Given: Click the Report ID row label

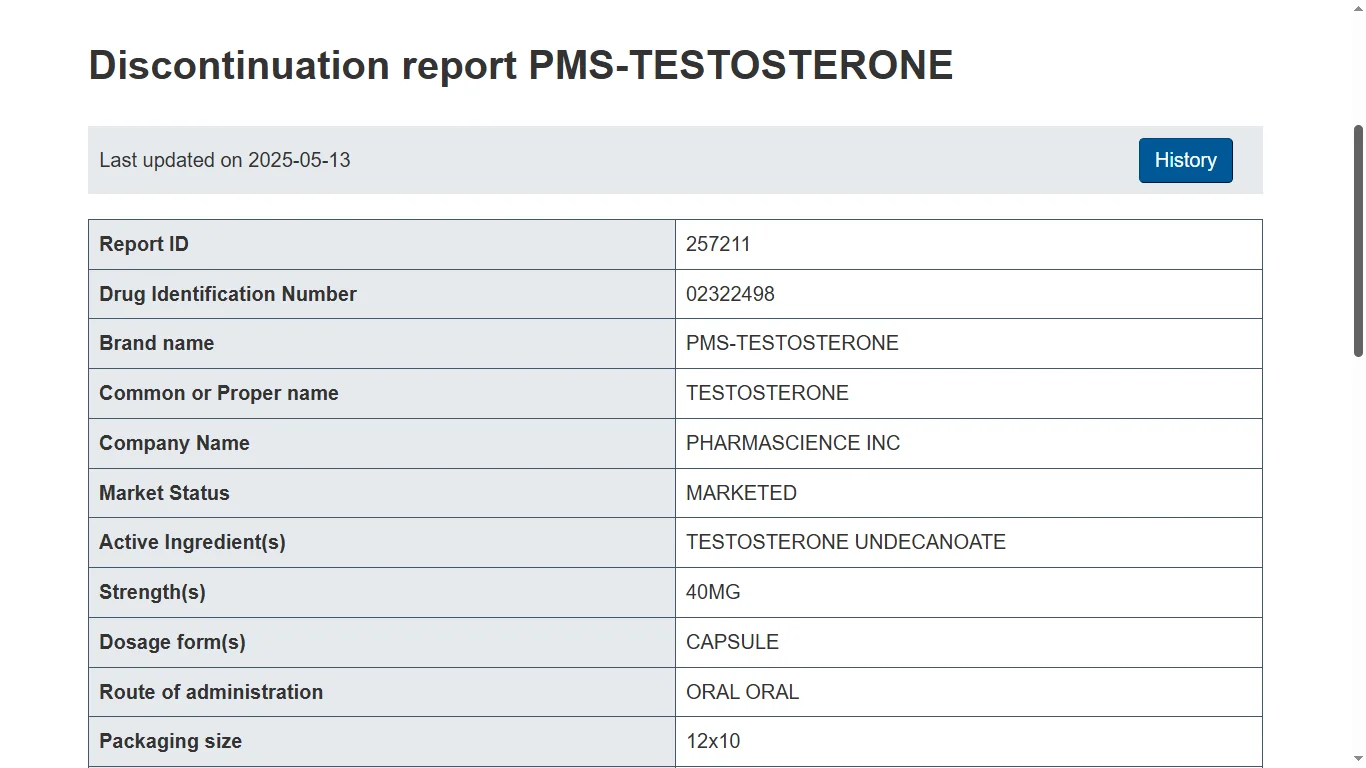Looking at the screenshot, I should click(x=144, y=244).
